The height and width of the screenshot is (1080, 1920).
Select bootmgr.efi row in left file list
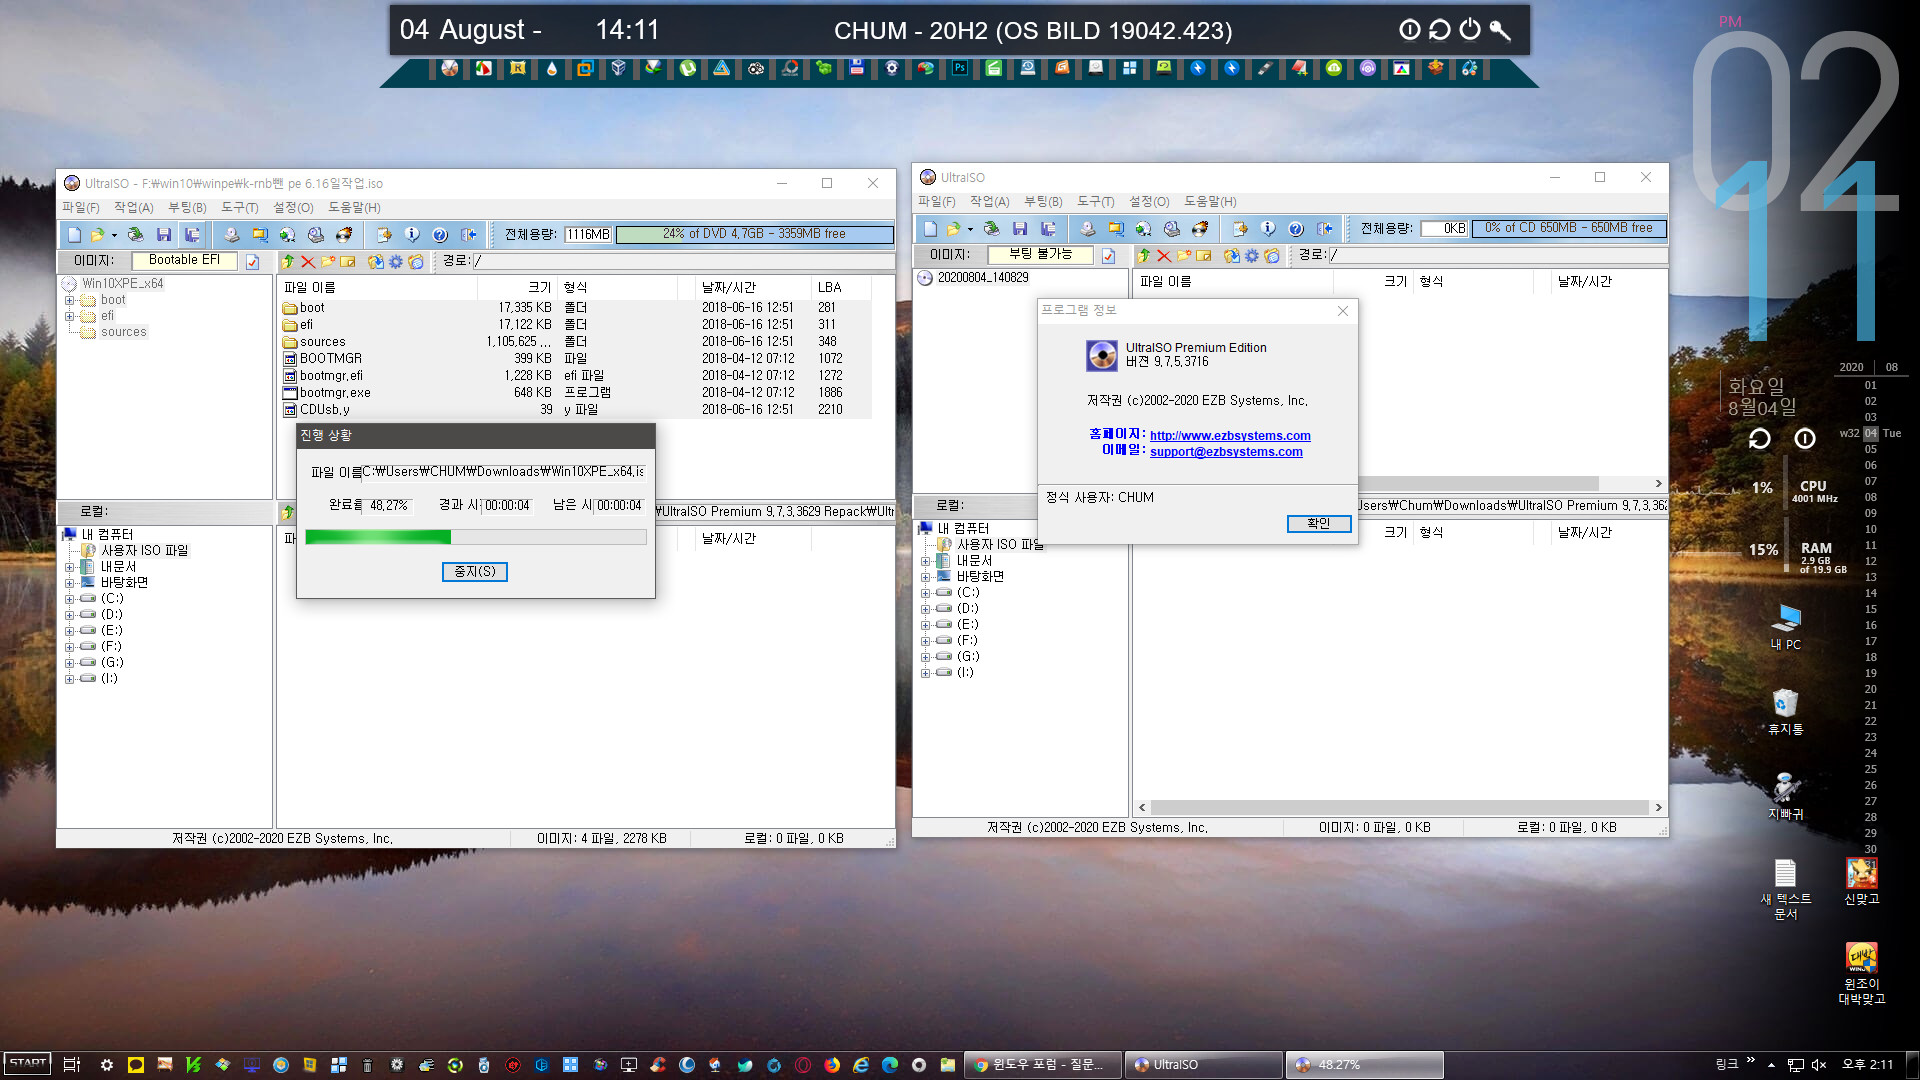tap(575, 376)
